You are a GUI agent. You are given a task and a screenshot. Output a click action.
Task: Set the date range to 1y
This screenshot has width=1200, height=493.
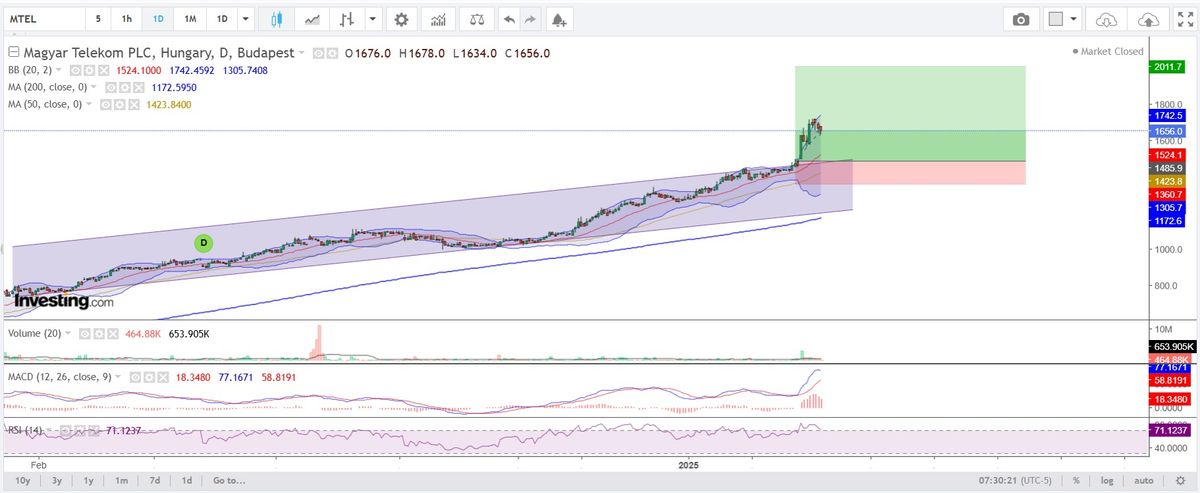[x=89, y=481]
